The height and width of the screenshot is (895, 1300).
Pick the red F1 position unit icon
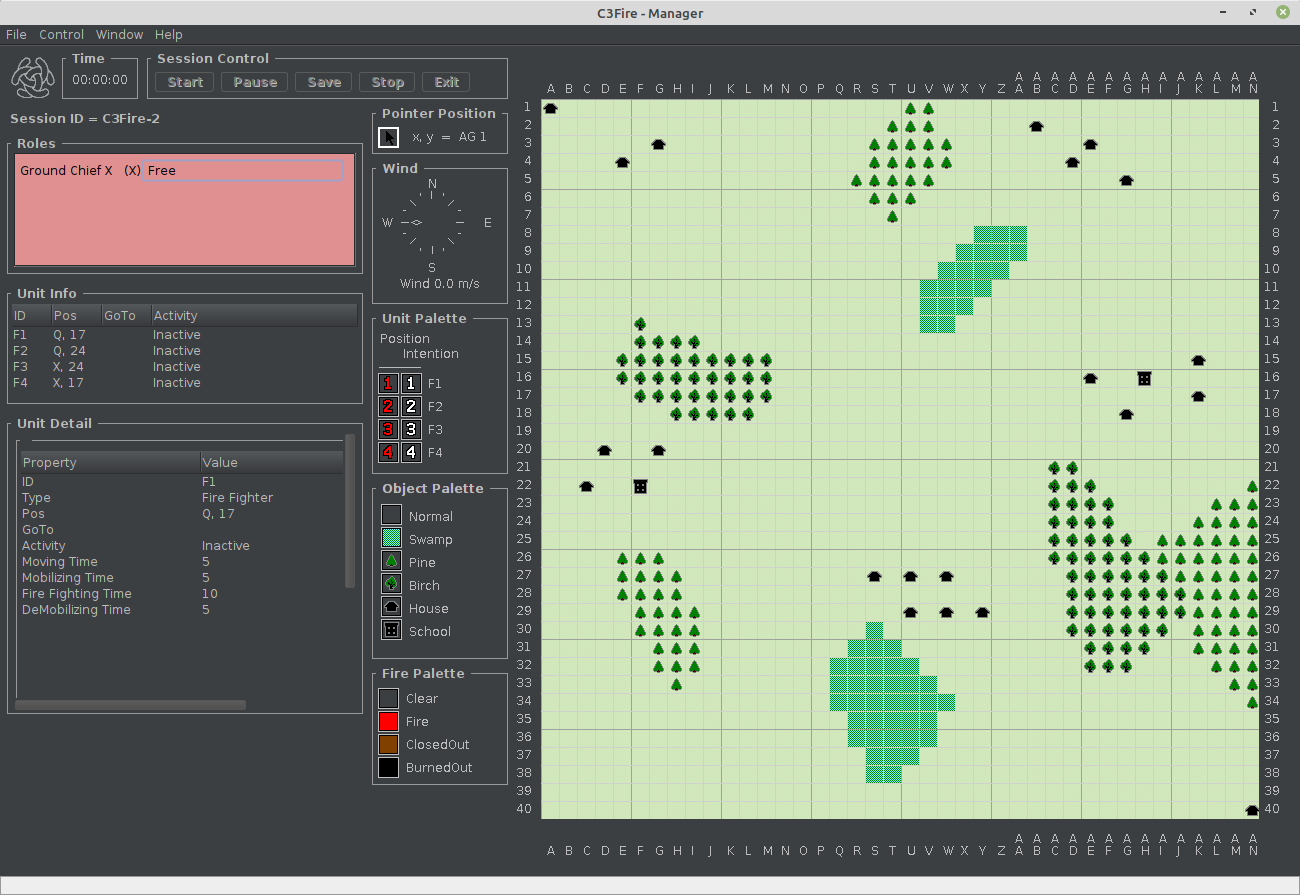[388, 383]
